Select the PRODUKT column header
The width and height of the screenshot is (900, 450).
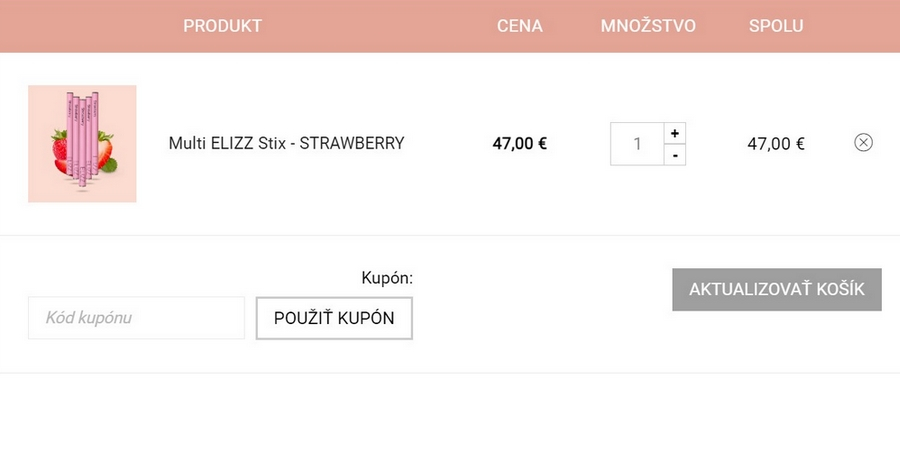pos(222,26)
